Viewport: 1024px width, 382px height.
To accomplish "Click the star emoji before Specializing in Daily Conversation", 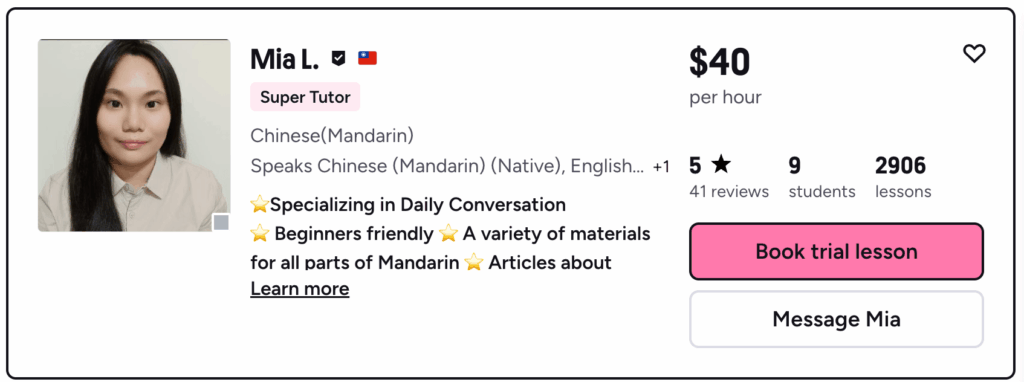I will [260, 205].
